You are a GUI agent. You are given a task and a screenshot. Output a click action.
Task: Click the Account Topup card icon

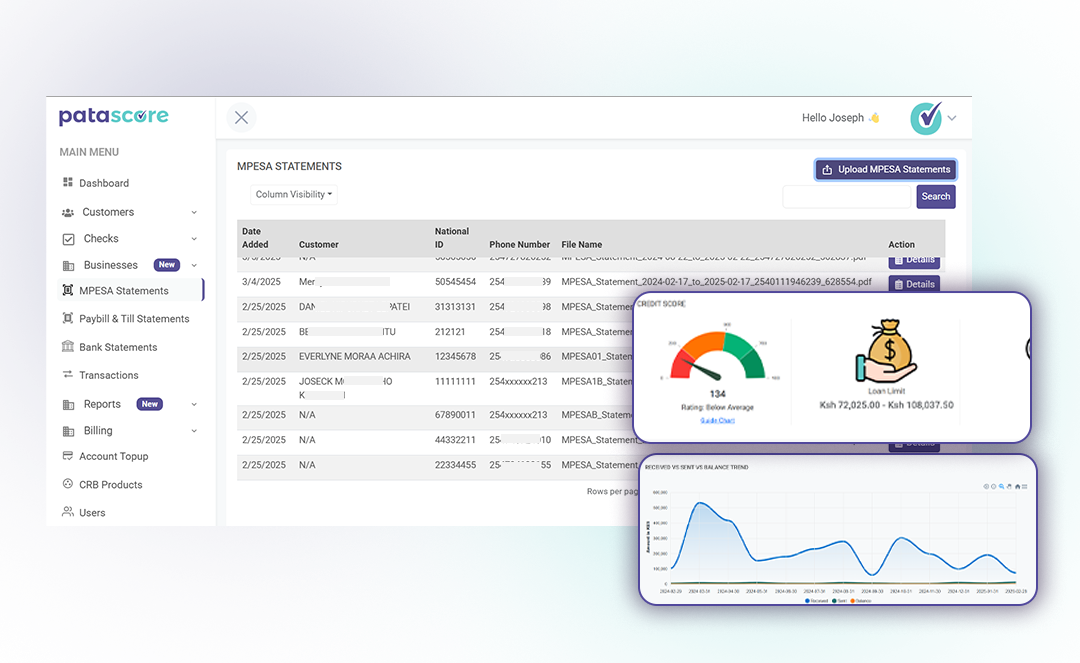coord(68,456)
